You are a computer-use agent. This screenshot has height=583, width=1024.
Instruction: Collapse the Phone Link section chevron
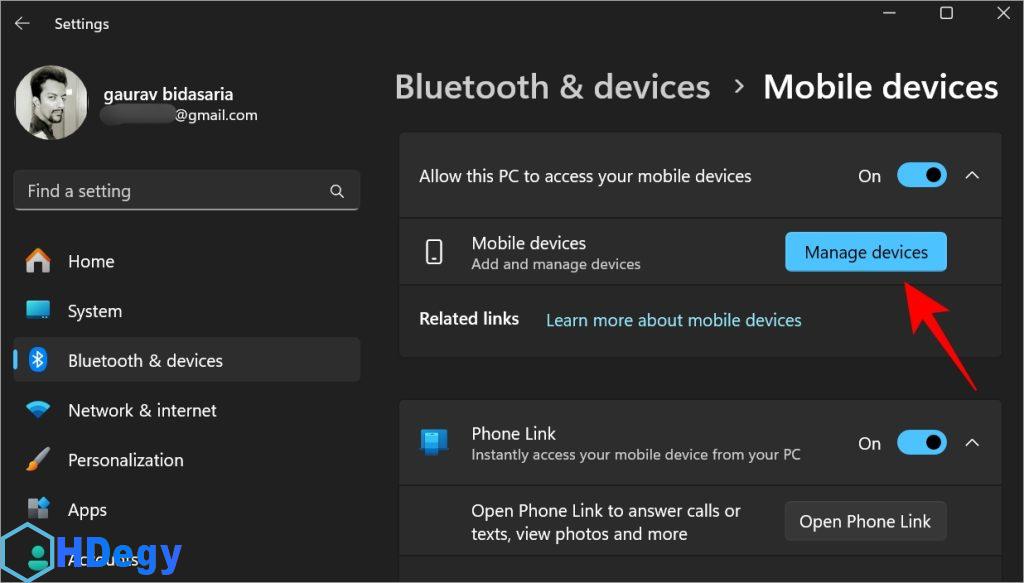pos(972,443)
